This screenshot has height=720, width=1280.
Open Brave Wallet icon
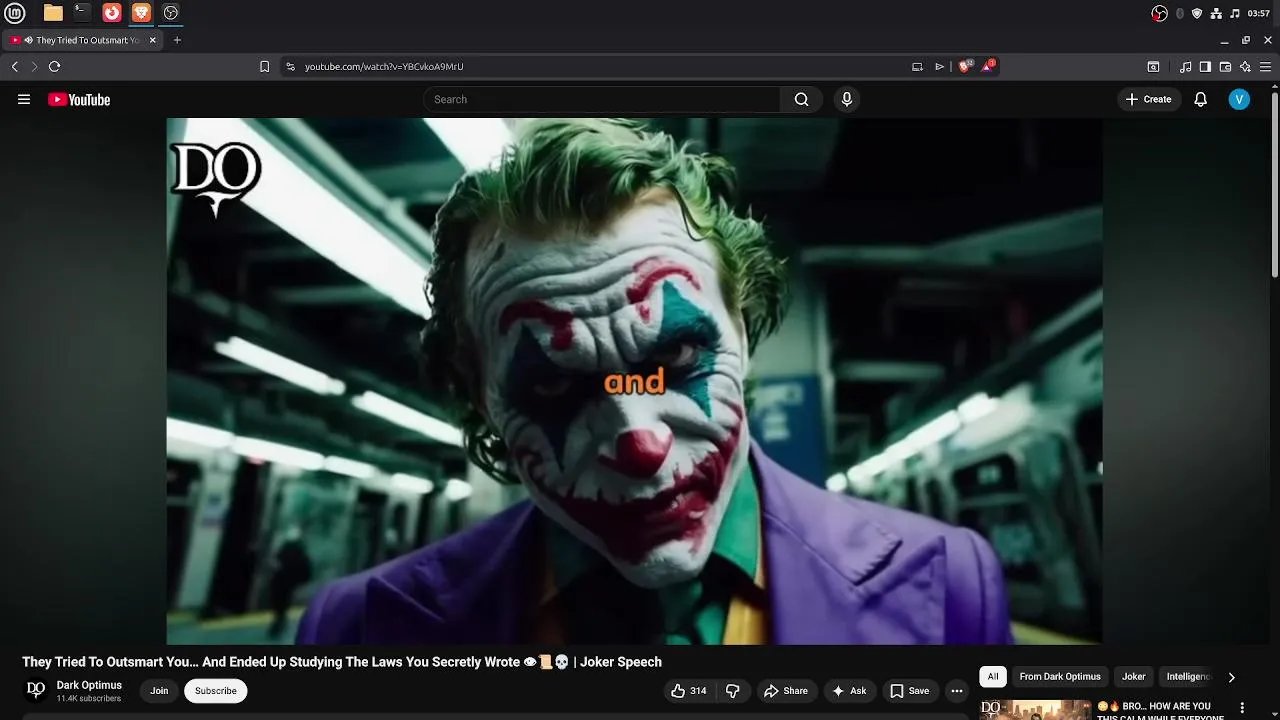pyautogui.click(x=1225, y=67)
